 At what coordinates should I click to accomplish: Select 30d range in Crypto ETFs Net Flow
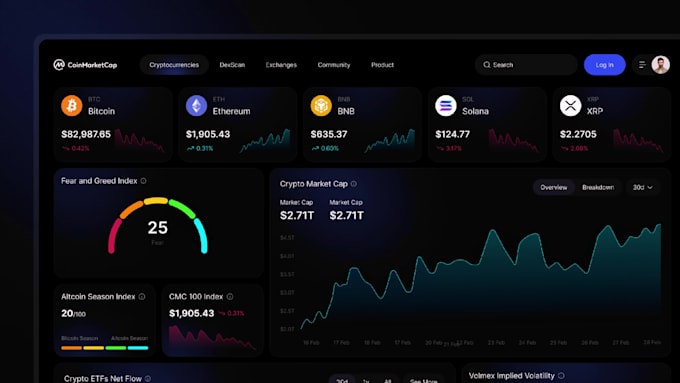point(342,380)
